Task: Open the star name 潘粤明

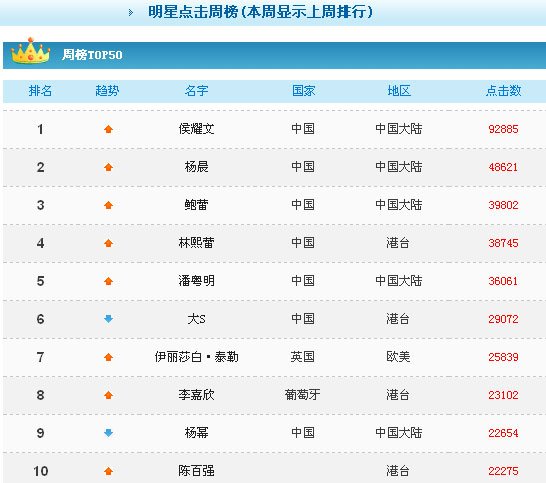Action: 196,281
